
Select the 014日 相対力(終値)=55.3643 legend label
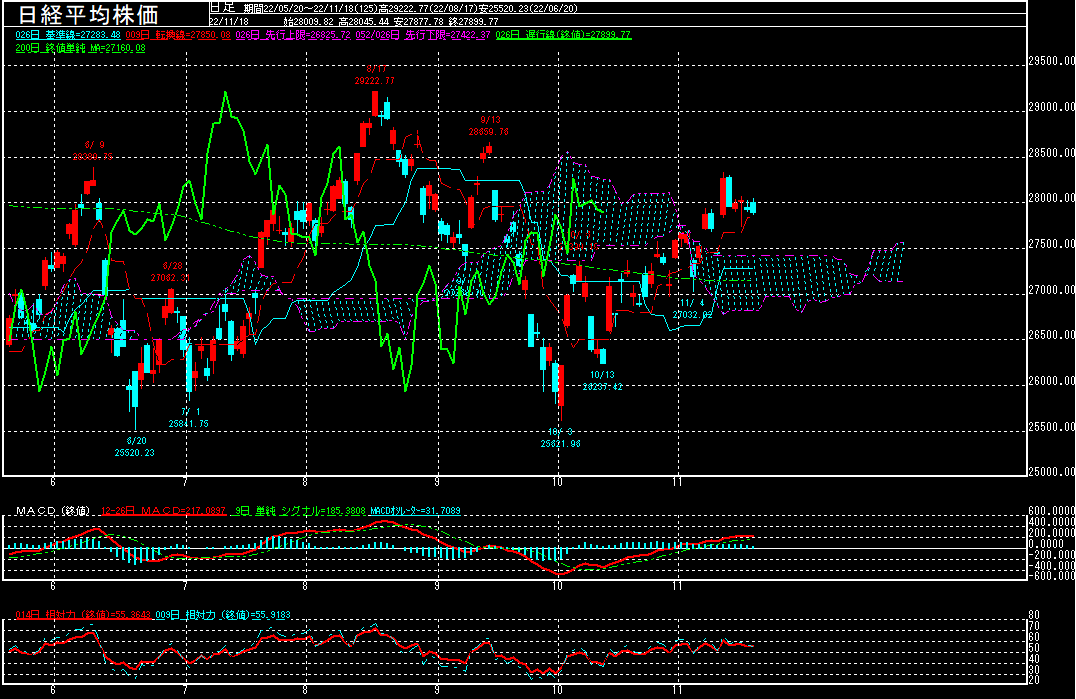click(83, 615)
